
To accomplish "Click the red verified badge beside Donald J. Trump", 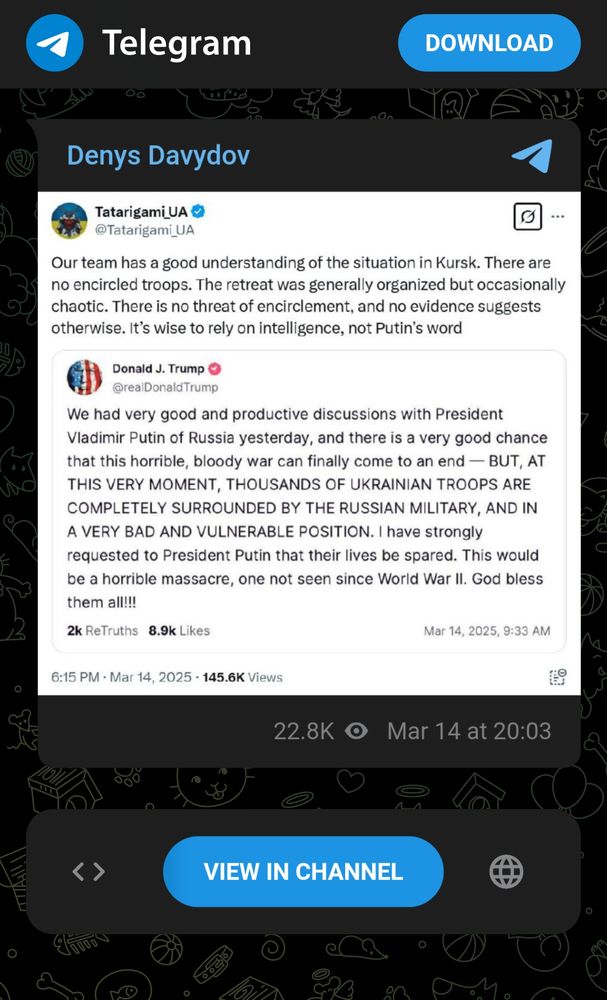I will [216, 369].
